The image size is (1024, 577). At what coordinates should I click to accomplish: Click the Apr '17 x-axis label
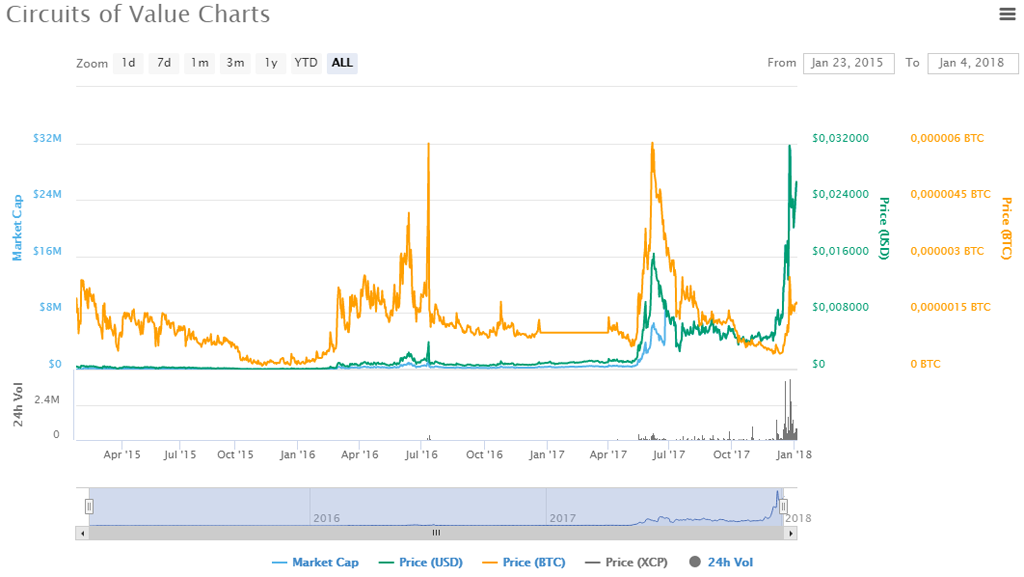pos(608,454)
